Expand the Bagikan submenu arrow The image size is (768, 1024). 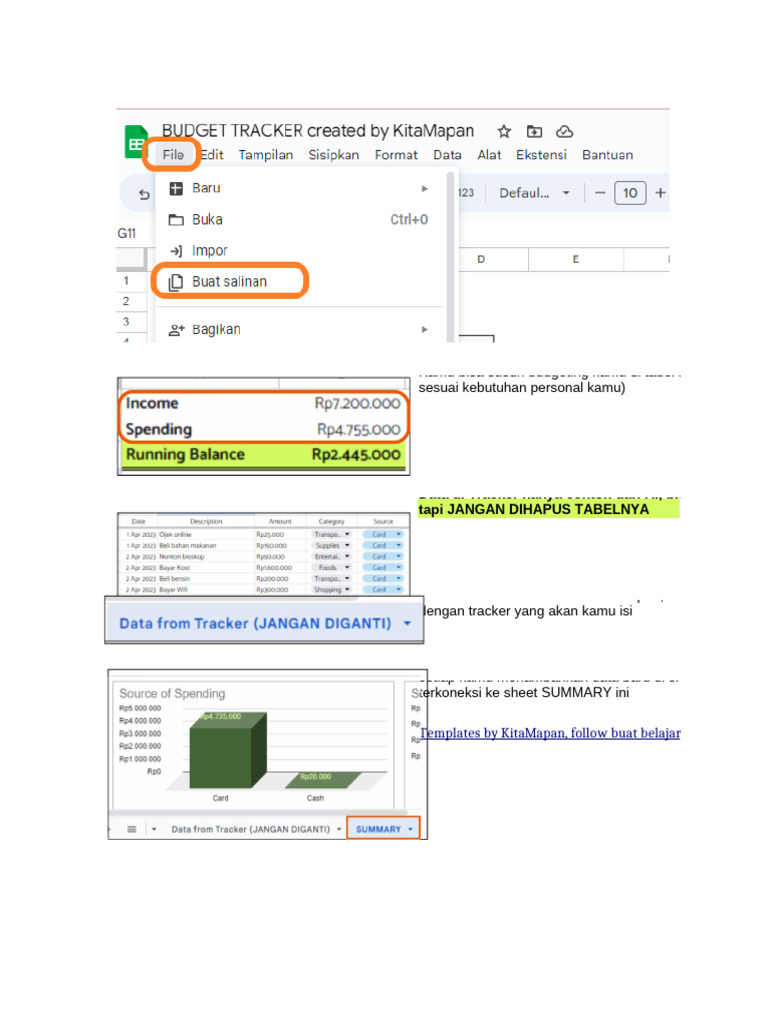tap(424, 330)
